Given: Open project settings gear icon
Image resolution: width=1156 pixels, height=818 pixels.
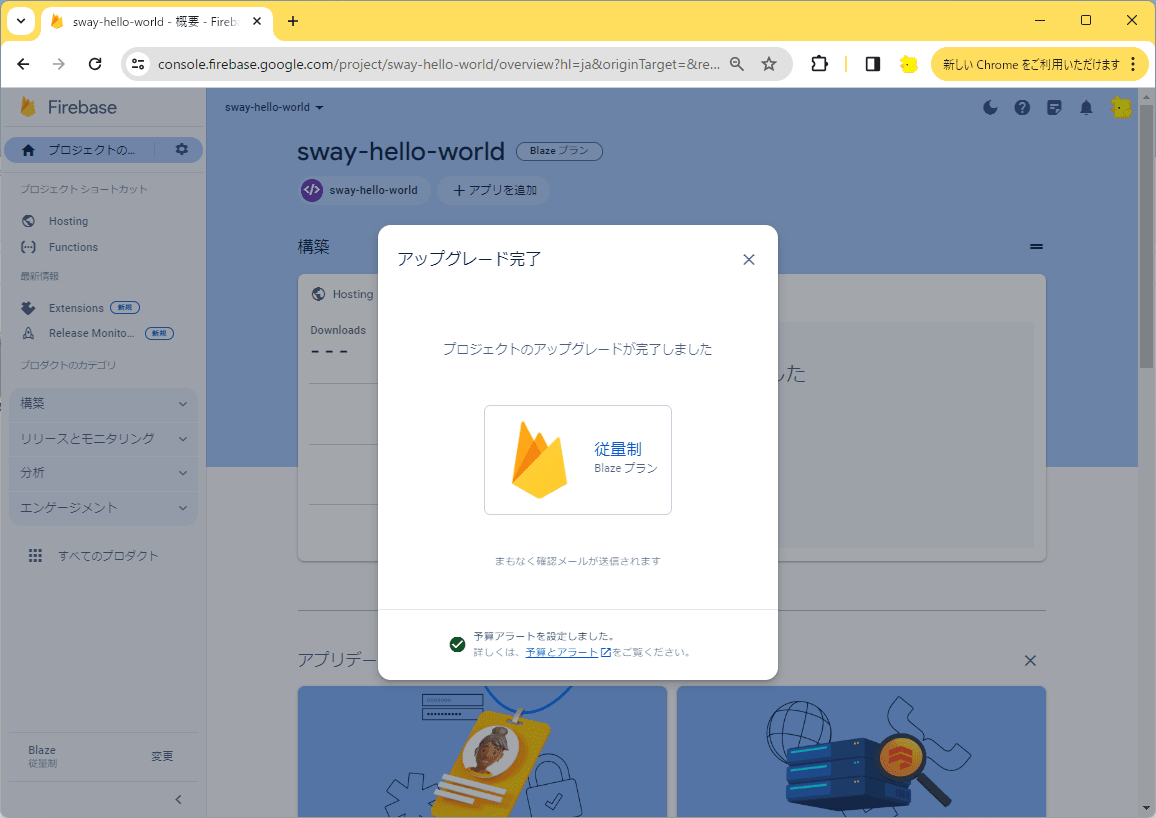Looking at the screenshot, I should tap(181, 150).
